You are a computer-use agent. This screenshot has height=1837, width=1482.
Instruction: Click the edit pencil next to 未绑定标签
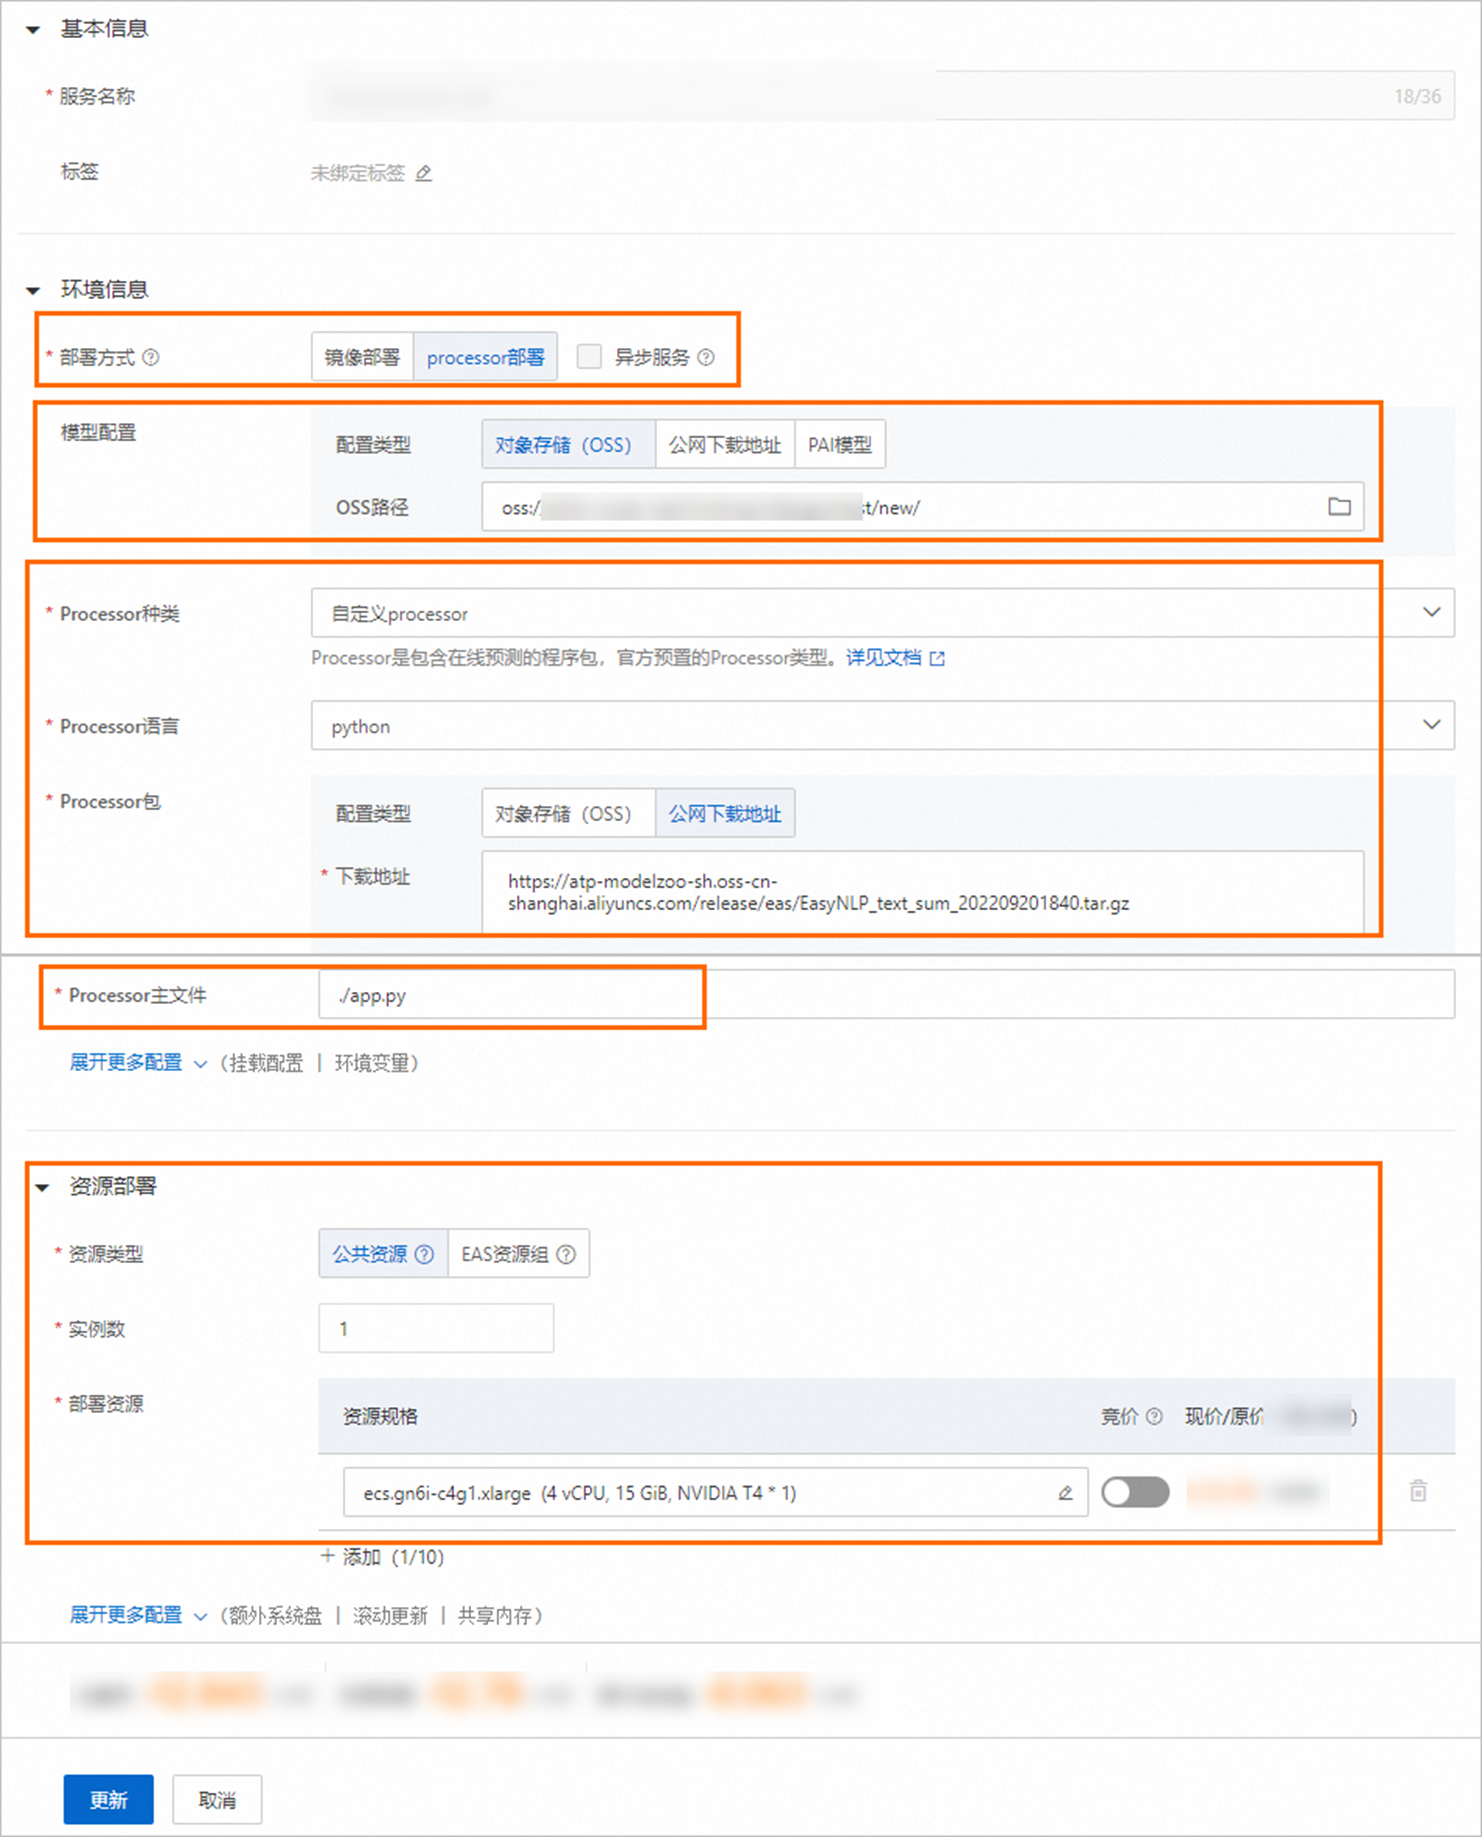pos(424,173)
